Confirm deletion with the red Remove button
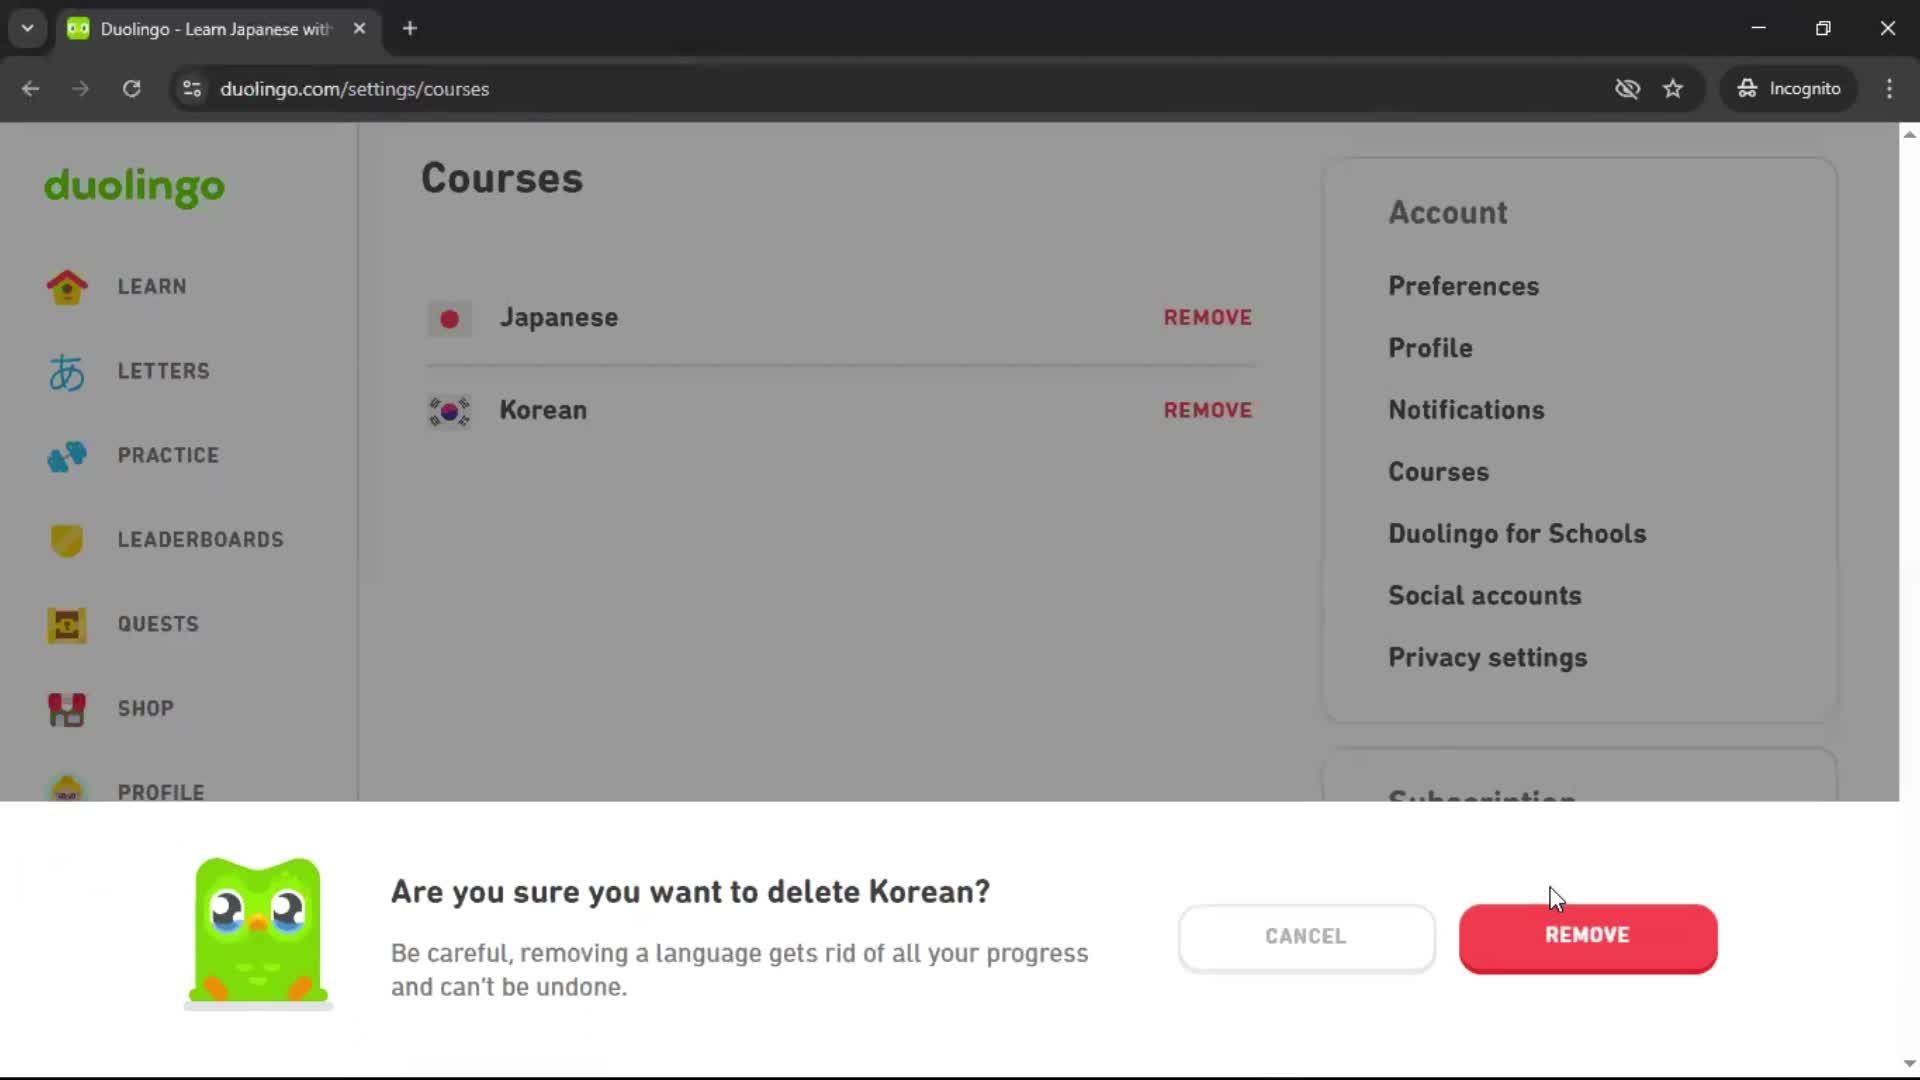Image resolution: width=1920 pixels, height=1080 pixels. (1587, 936)
